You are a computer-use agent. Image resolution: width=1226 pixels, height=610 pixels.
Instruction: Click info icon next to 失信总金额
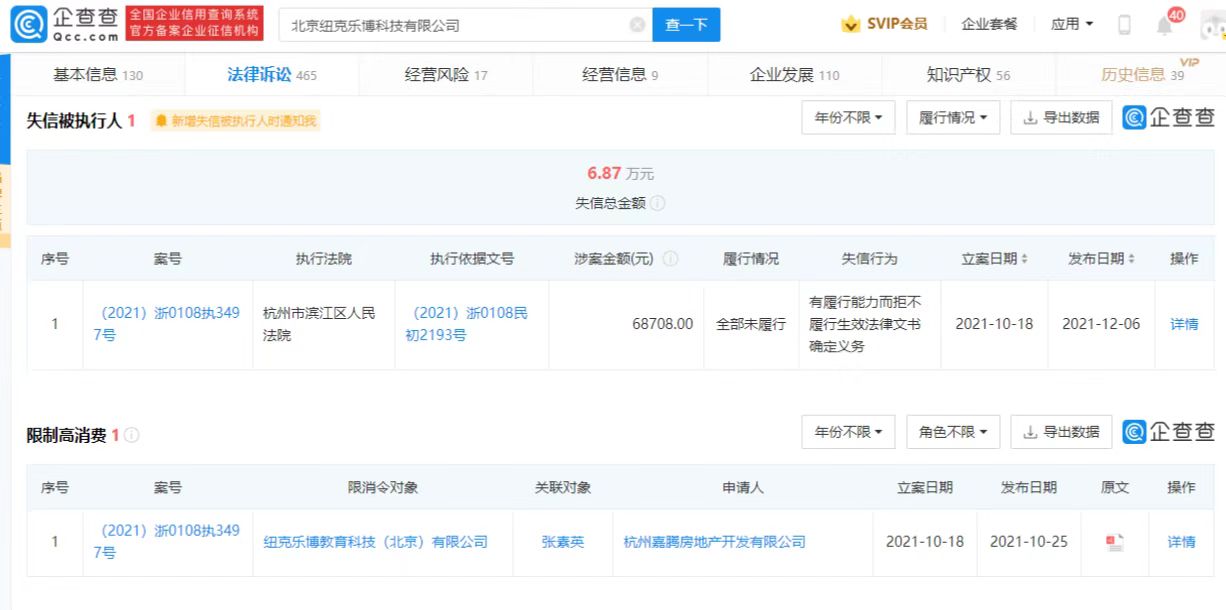click(x=657, y=203)
